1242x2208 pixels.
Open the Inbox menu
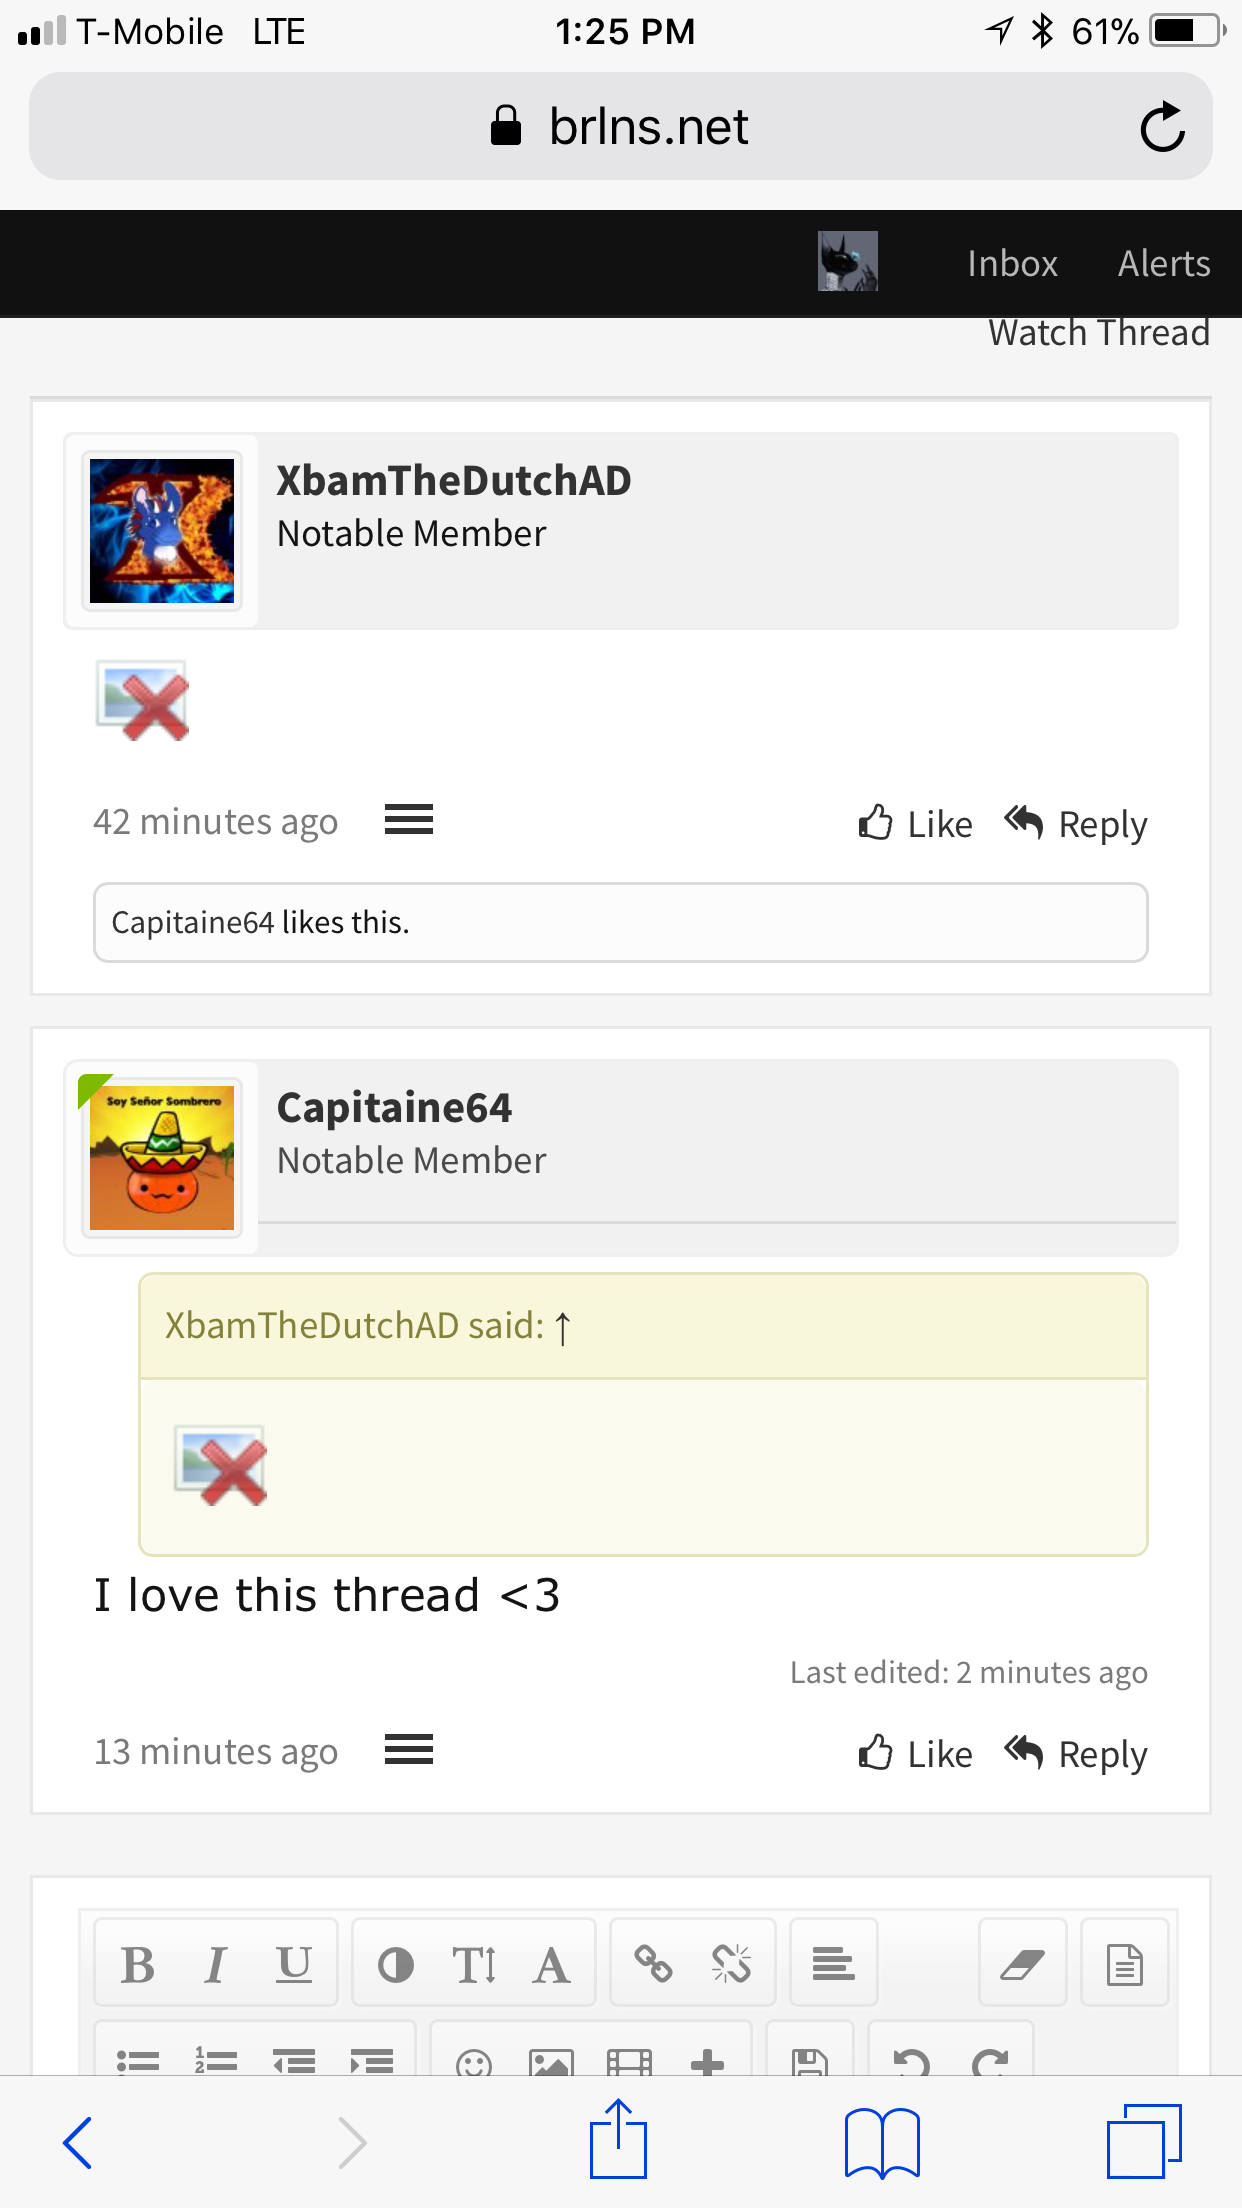1012,263
